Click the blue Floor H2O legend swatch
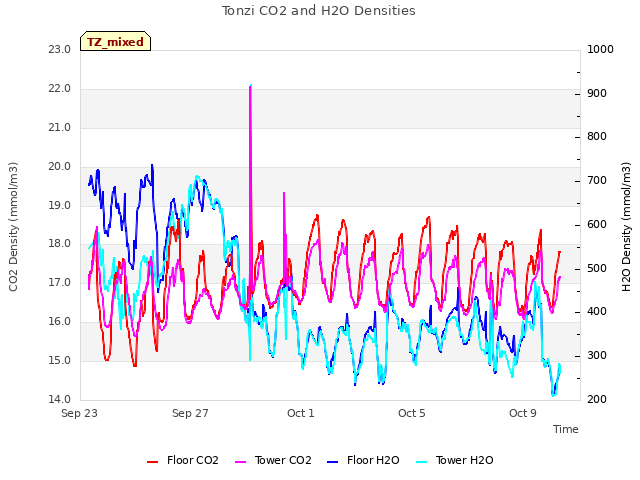This screenshot has height=480, width=640. coord(333,462)
